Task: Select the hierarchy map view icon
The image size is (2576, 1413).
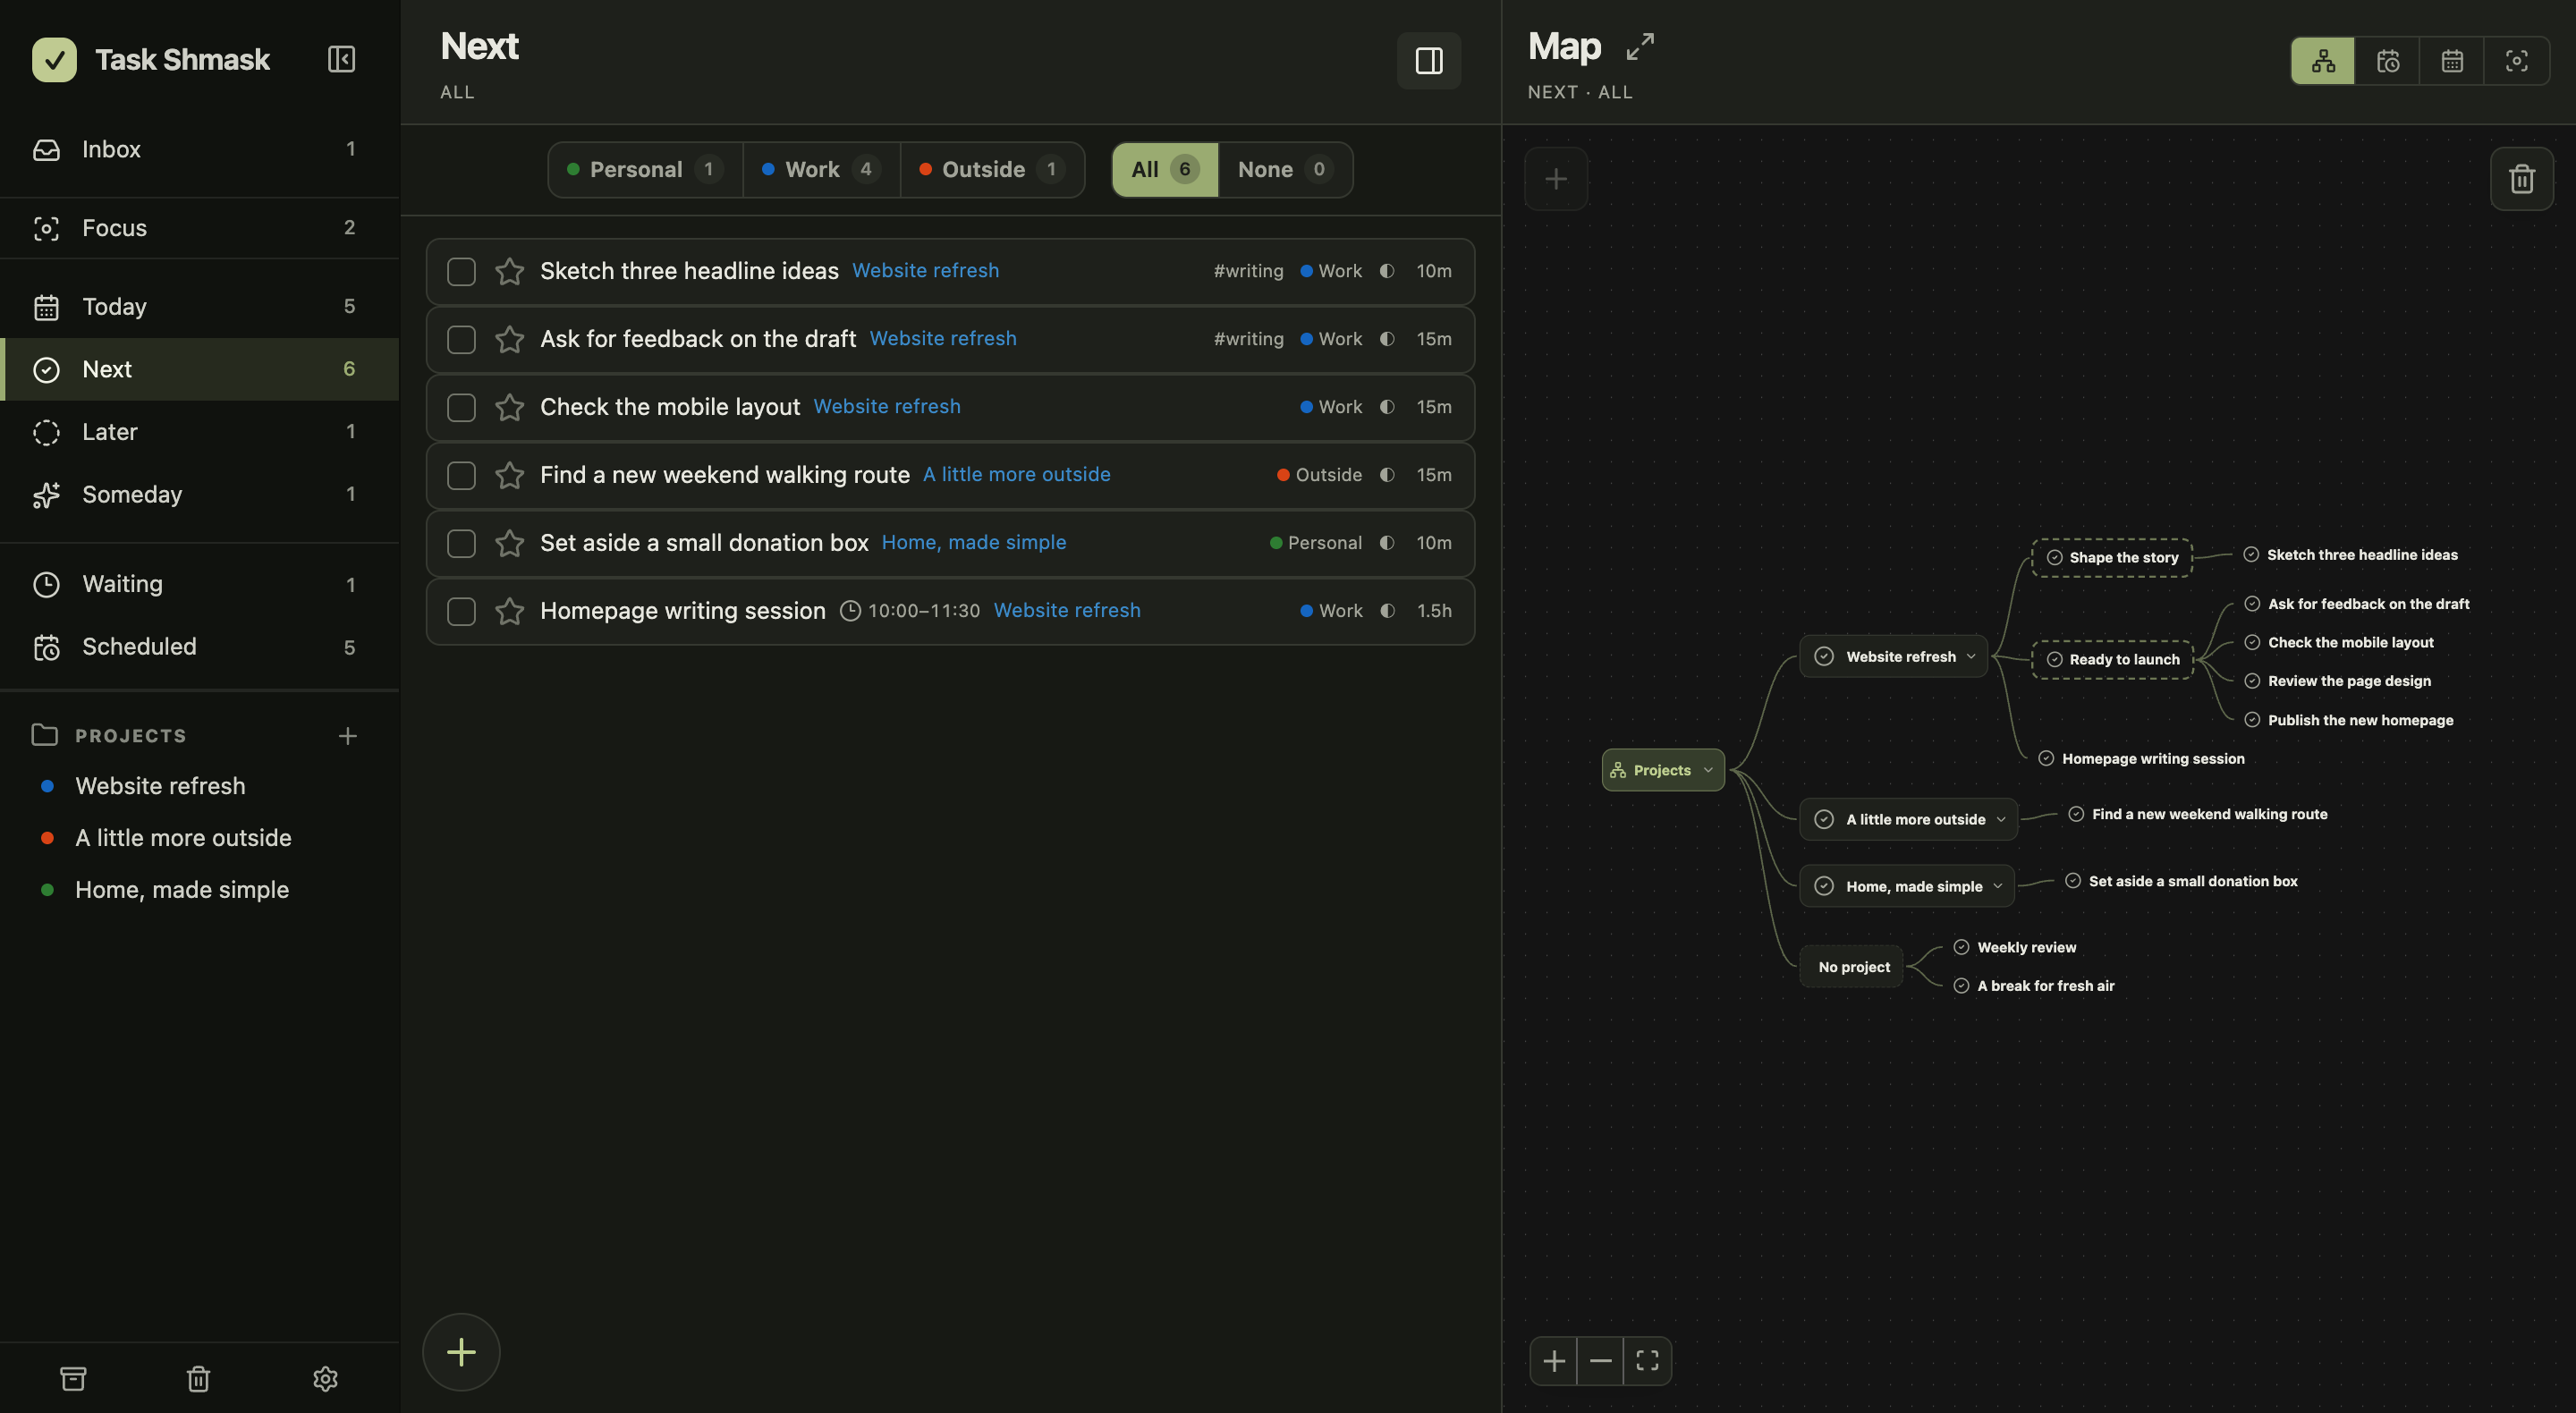Action: pyautogui.click(x=2323, y=61)
